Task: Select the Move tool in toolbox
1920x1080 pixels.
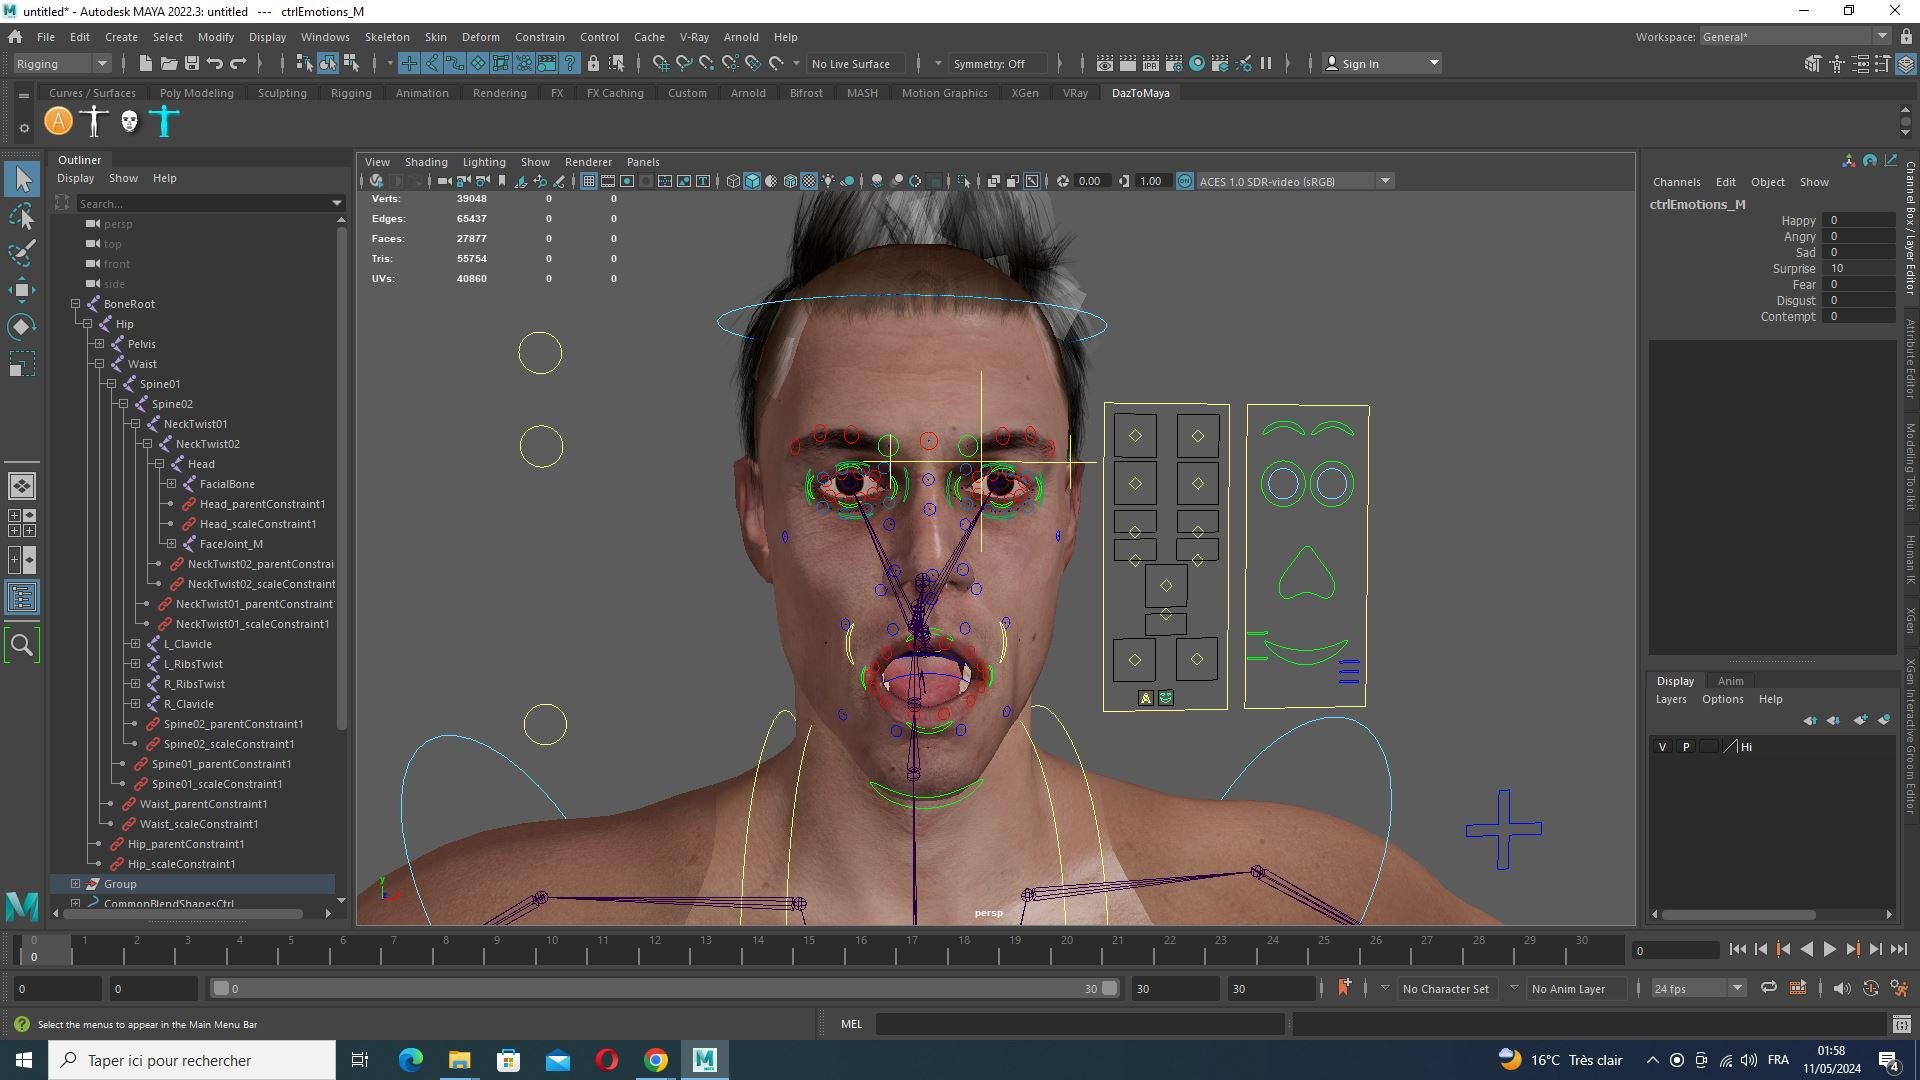Action: 22,290
